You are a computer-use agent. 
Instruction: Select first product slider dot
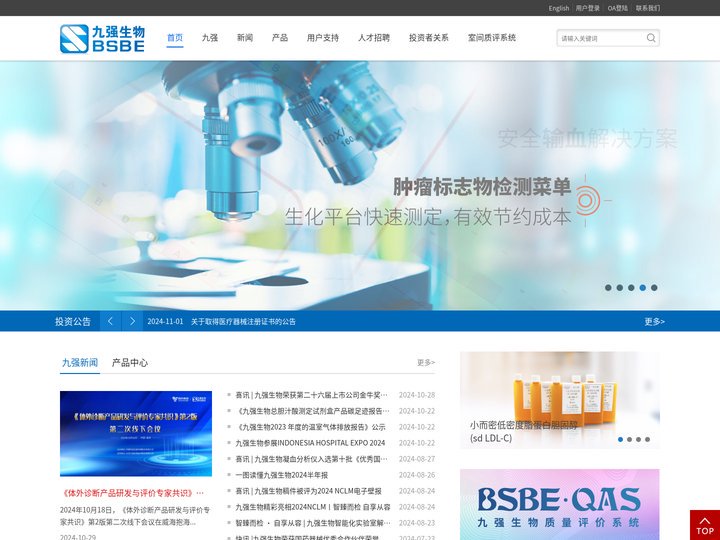620,439
